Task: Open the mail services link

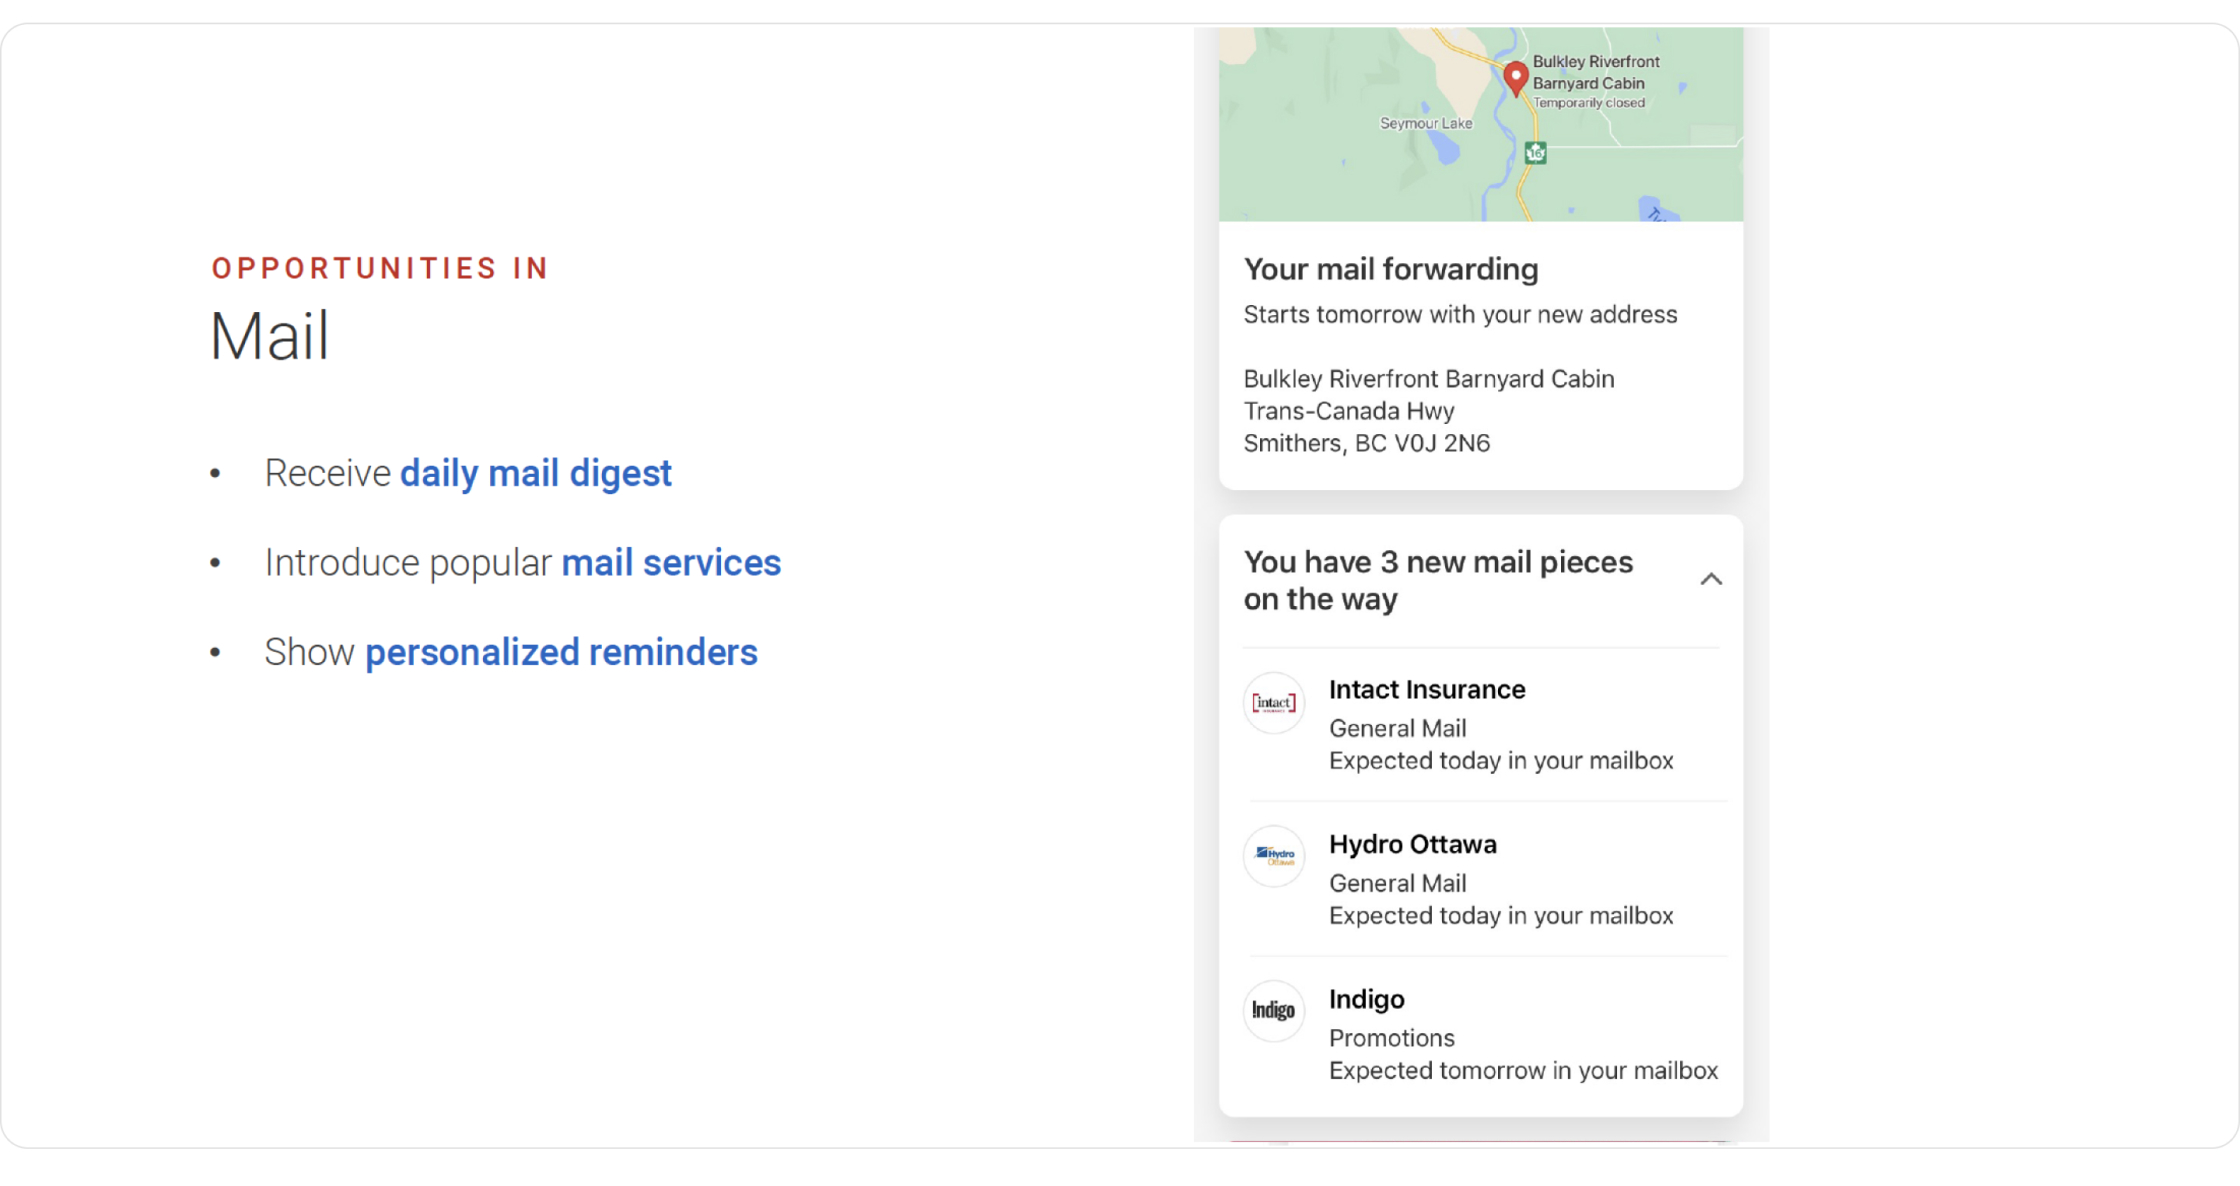Action: [x=671, y=562]
